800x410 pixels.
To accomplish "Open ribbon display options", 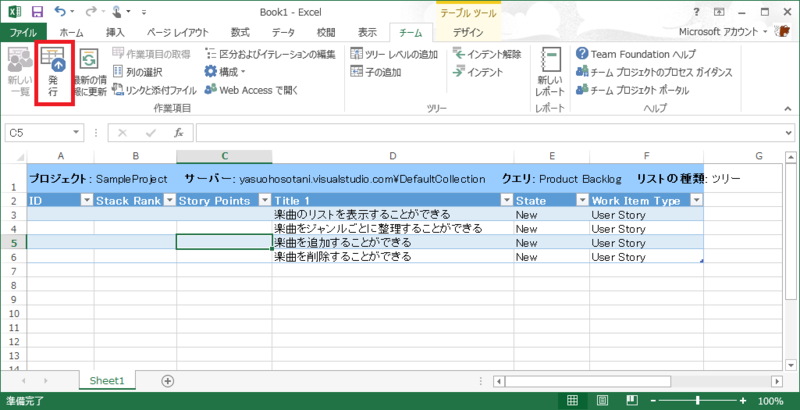I will click(719, 12).
